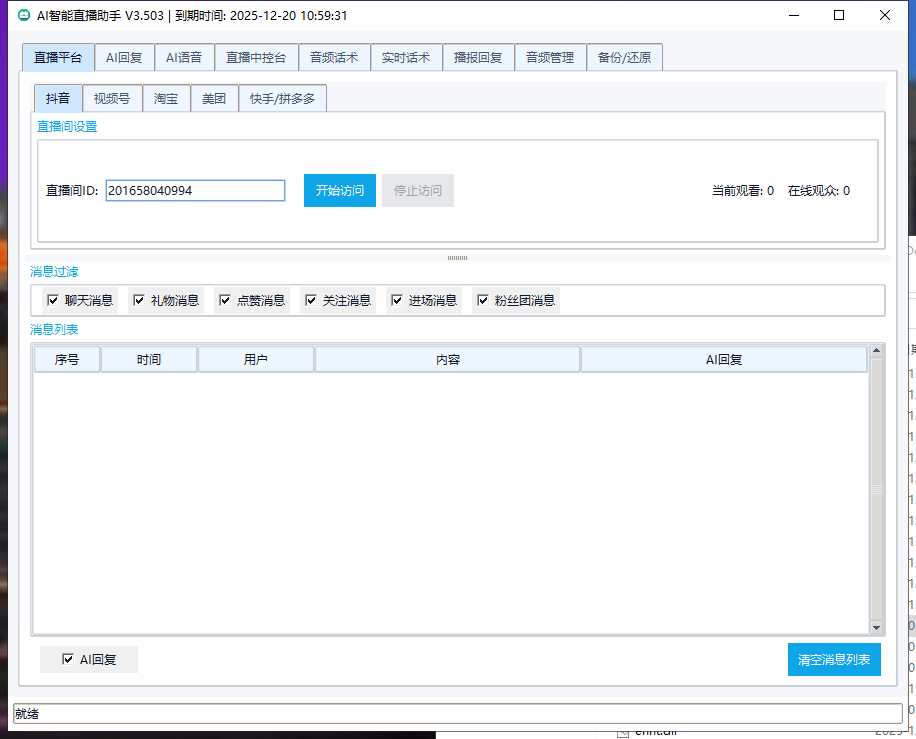Viewport: 916px width, 739px height.
Task: Uncheck the 聊天消息 filter checkbox
Action: [x=53, y=300]
